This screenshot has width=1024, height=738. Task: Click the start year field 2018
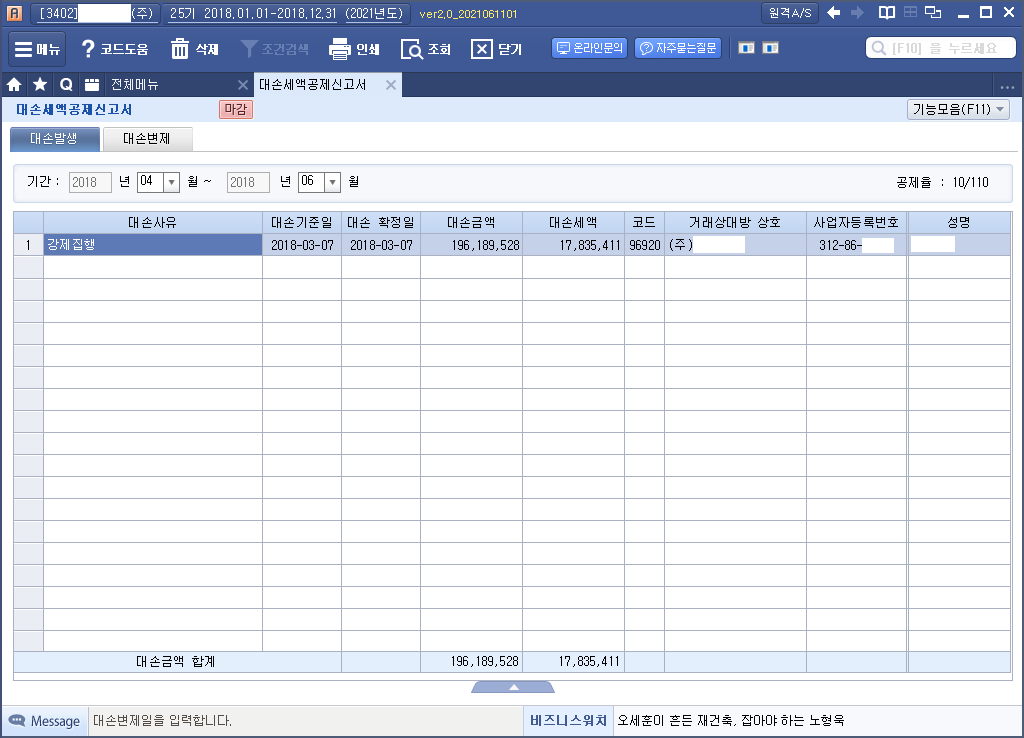tap(90, 182)
